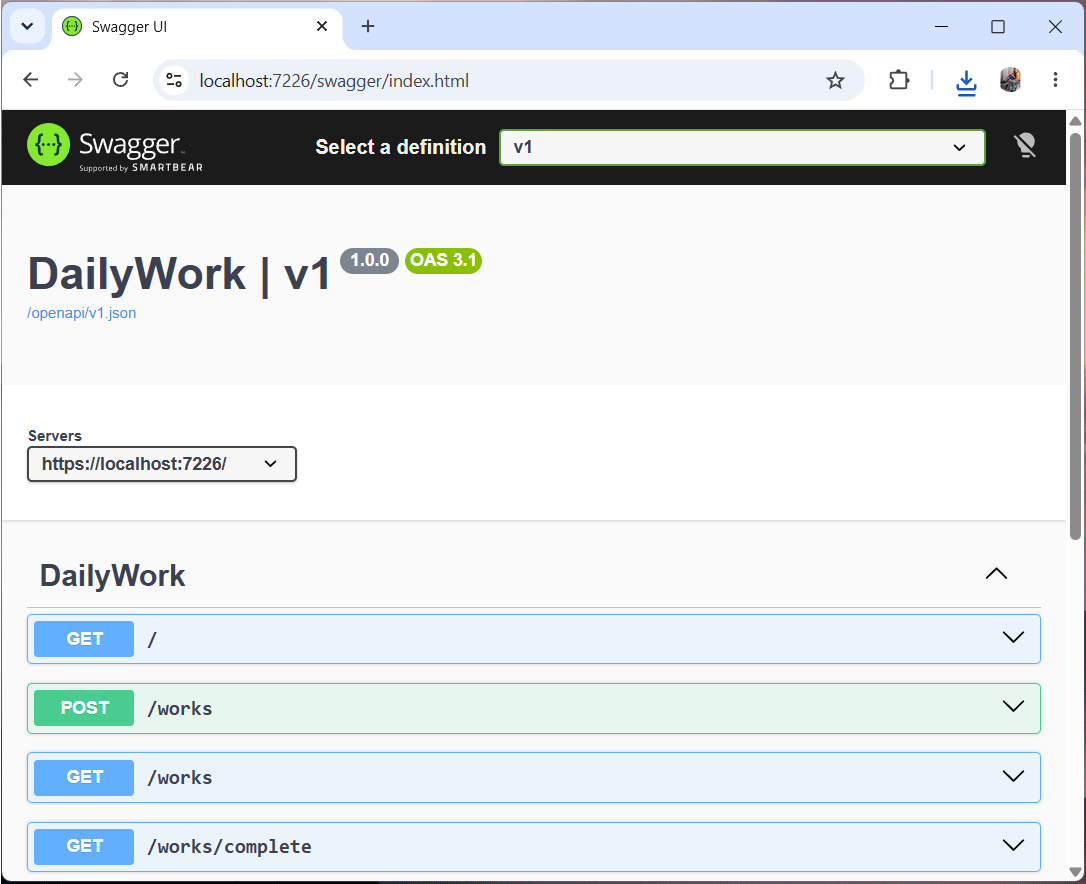Open the tab search dropdown arrow
The width and height of the screenshot is (1086, 884).
(x=27, y=26)
